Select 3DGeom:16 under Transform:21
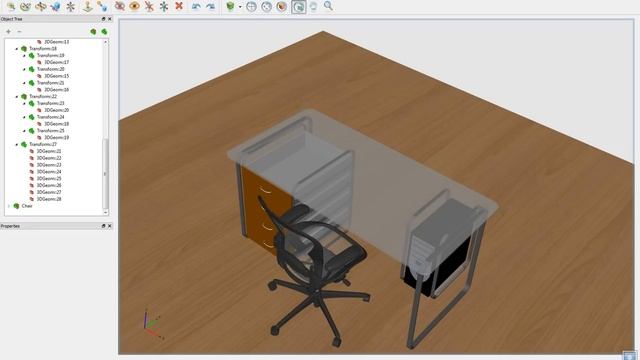This screenshot has width=640, height=360. [x=56, y=89]
